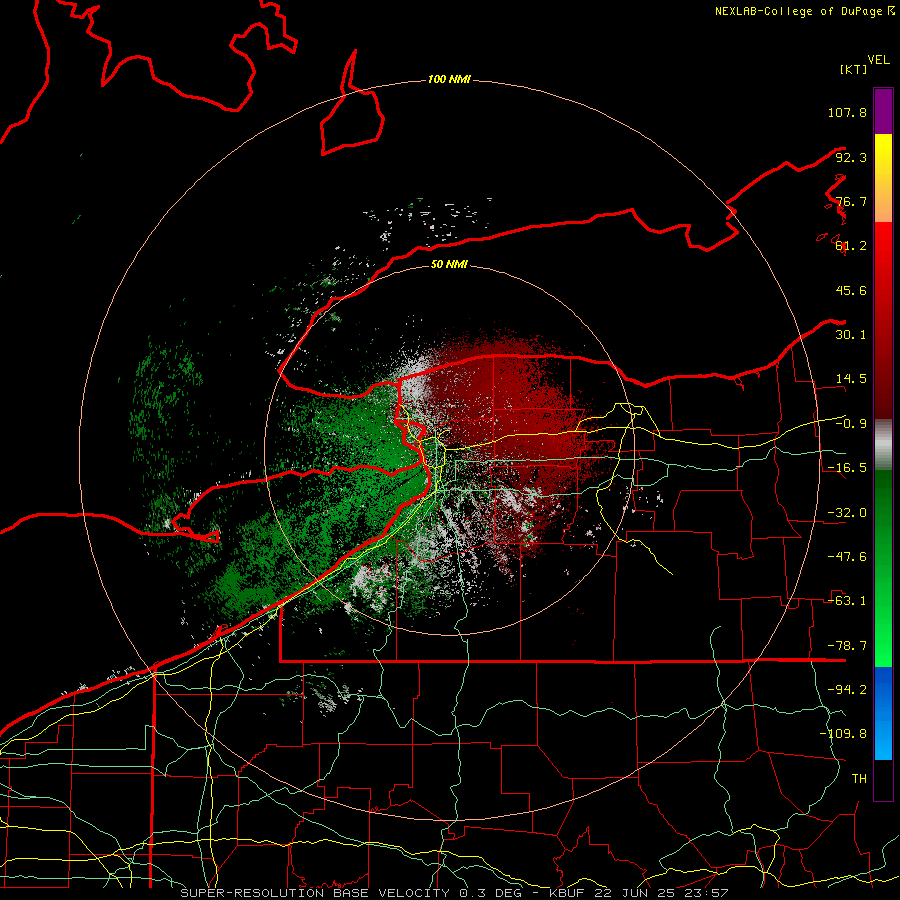Click the 50 NMI range ring label
Screen dimensions: 900x900
coord(449,264)
